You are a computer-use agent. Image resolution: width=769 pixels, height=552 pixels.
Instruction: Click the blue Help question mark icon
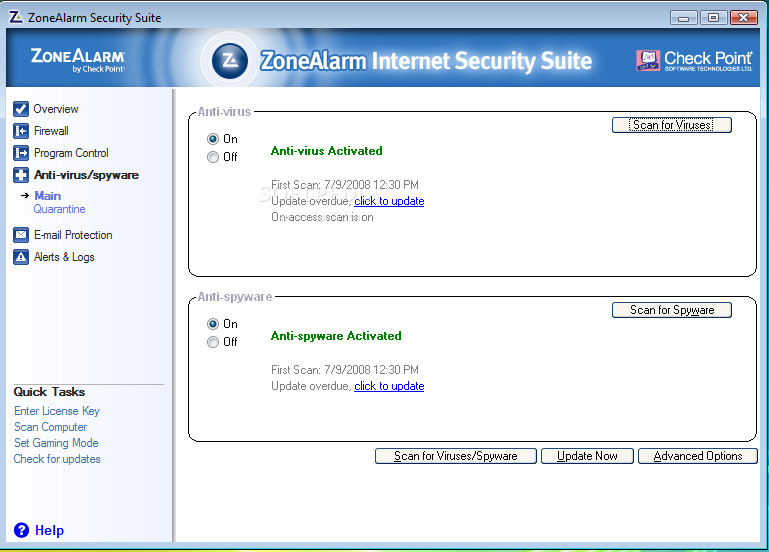click(21, 530)
